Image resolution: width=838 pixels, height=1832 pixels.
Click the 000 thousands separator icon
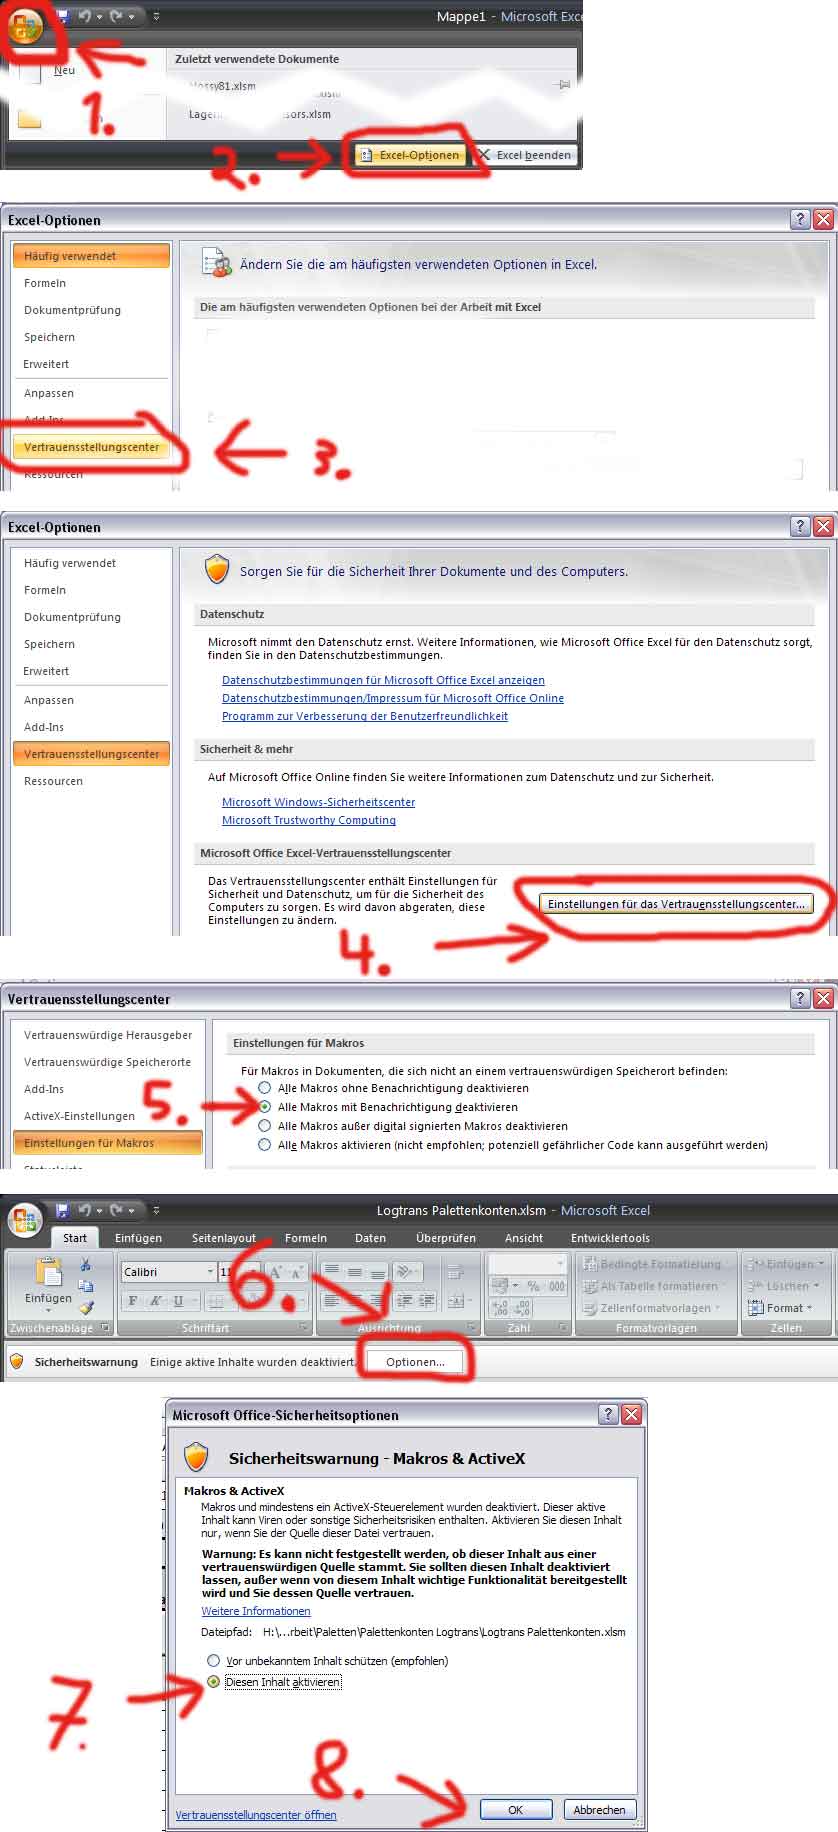(557, 1286)
